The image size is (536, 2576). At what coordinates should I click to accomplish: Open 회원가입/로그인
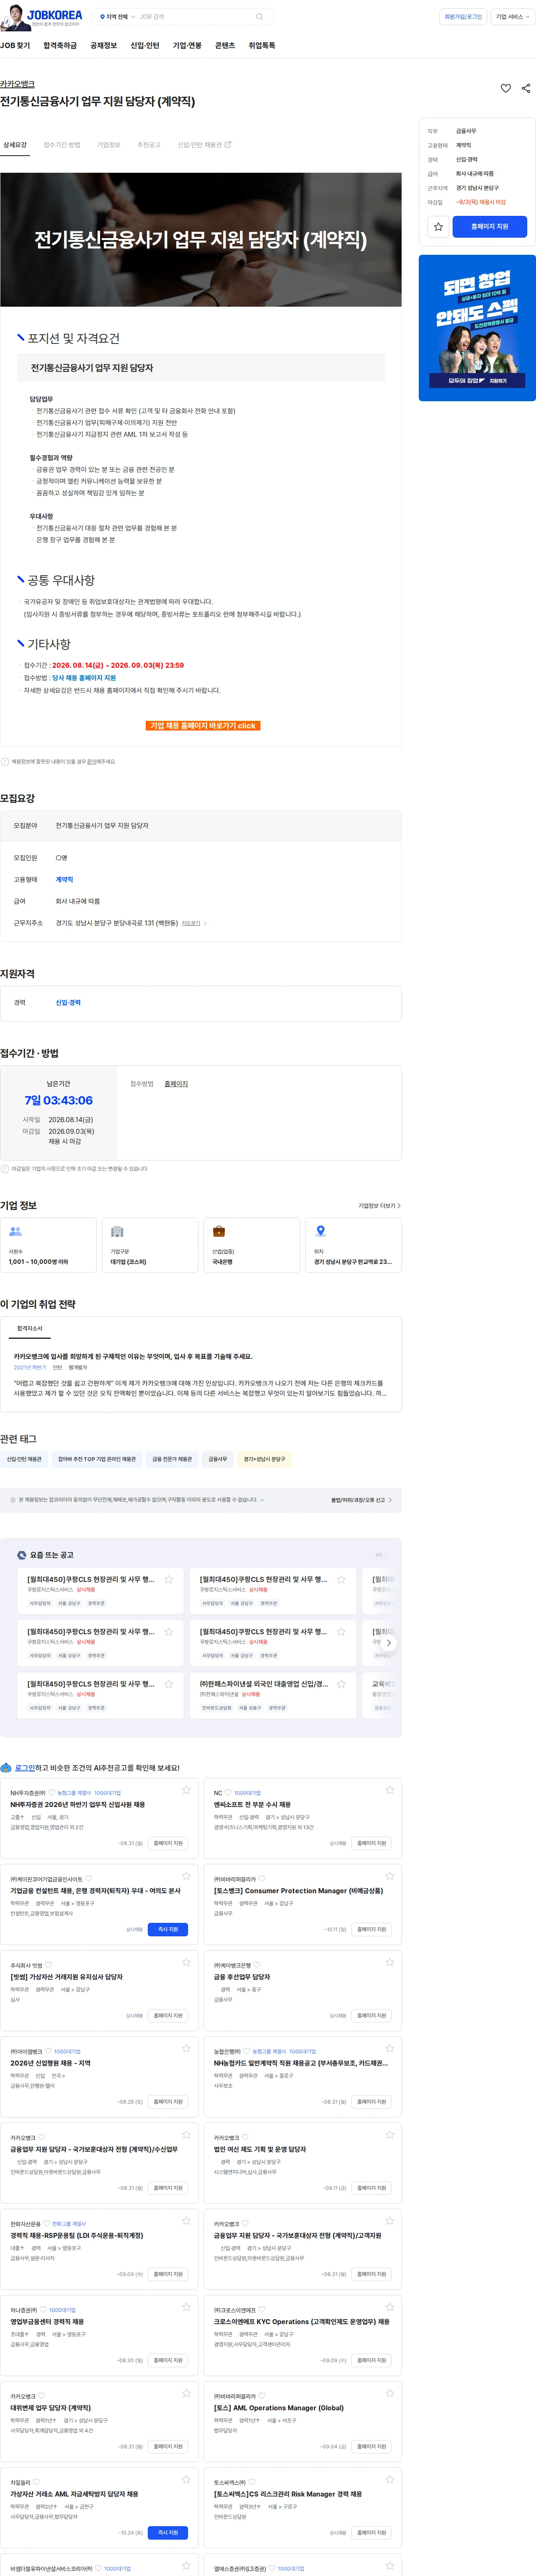pyautogui.click(x=463, y=17)
